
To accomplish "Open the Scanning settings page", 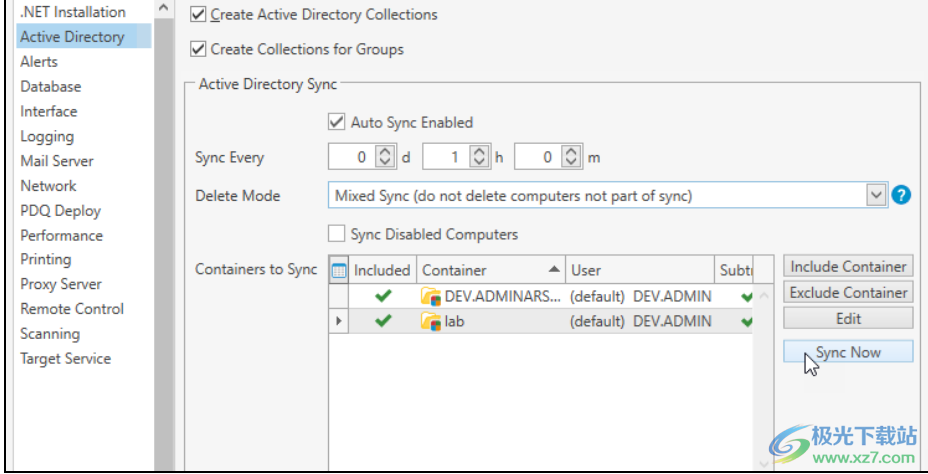I will [50, 334].
